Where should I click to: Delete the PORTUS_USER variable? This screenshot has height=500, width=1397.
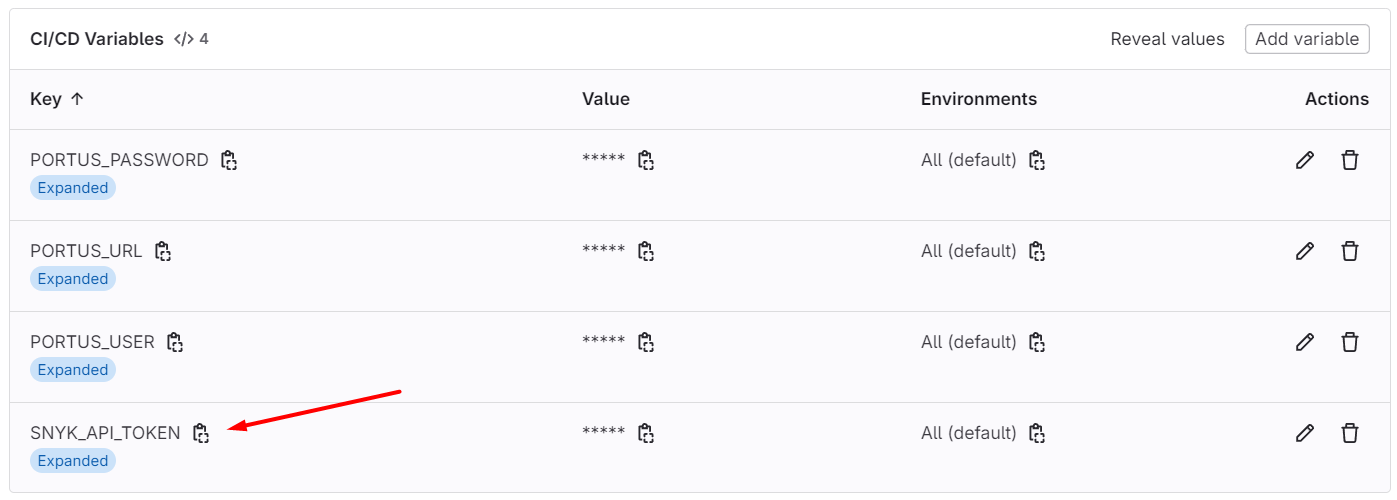click(1350, 342)
